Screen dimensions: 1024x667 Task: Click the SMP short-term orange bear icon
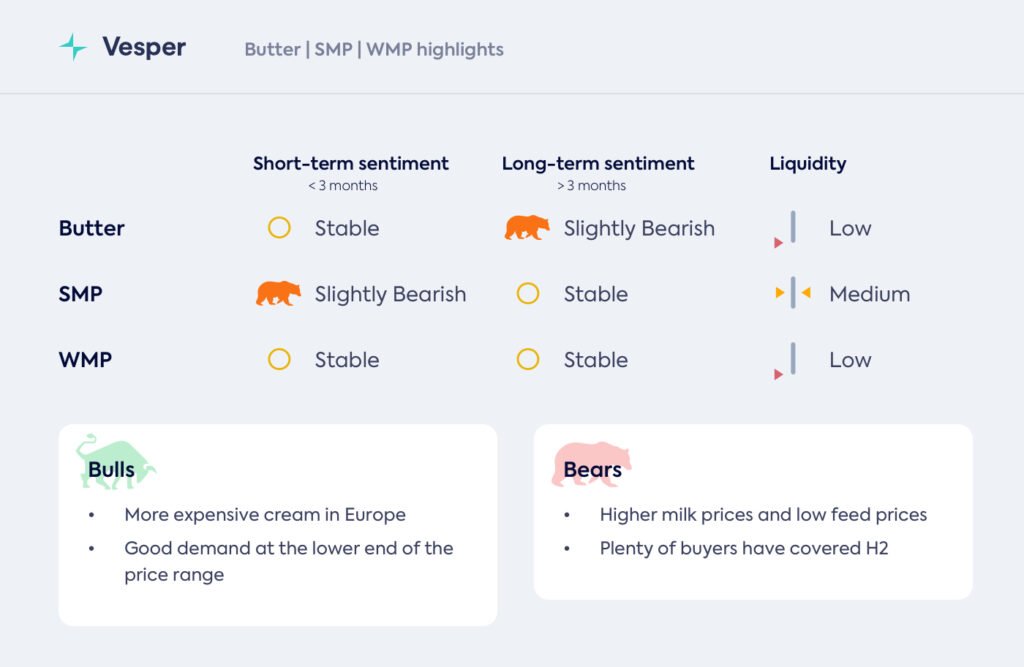pyautogui.click(x=278, y=294)
